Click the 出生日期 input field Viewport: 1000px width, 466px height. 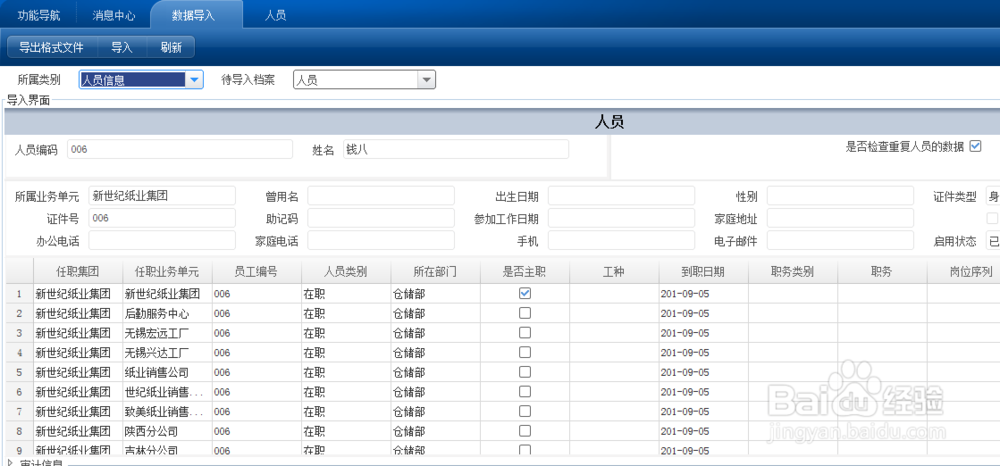[621, 196]
